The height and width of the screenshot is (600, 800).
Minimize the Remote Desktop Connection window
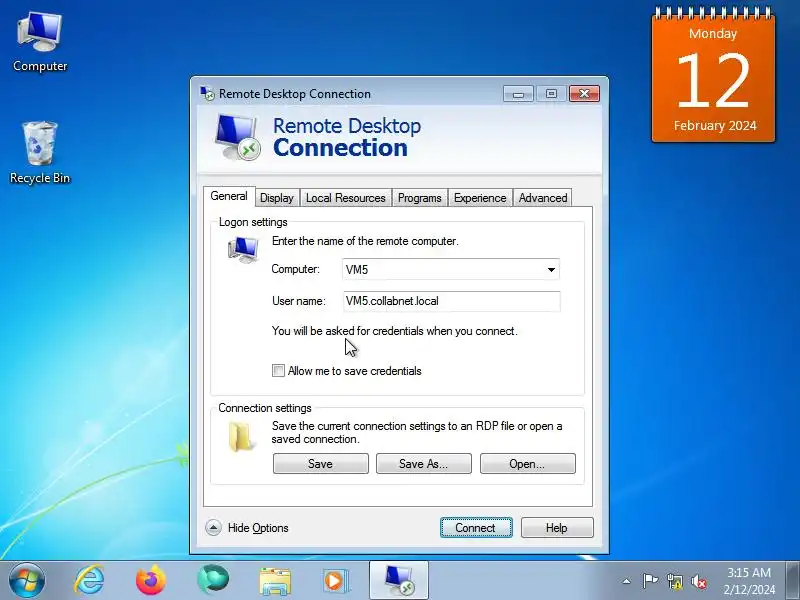[x=518, y=94]
